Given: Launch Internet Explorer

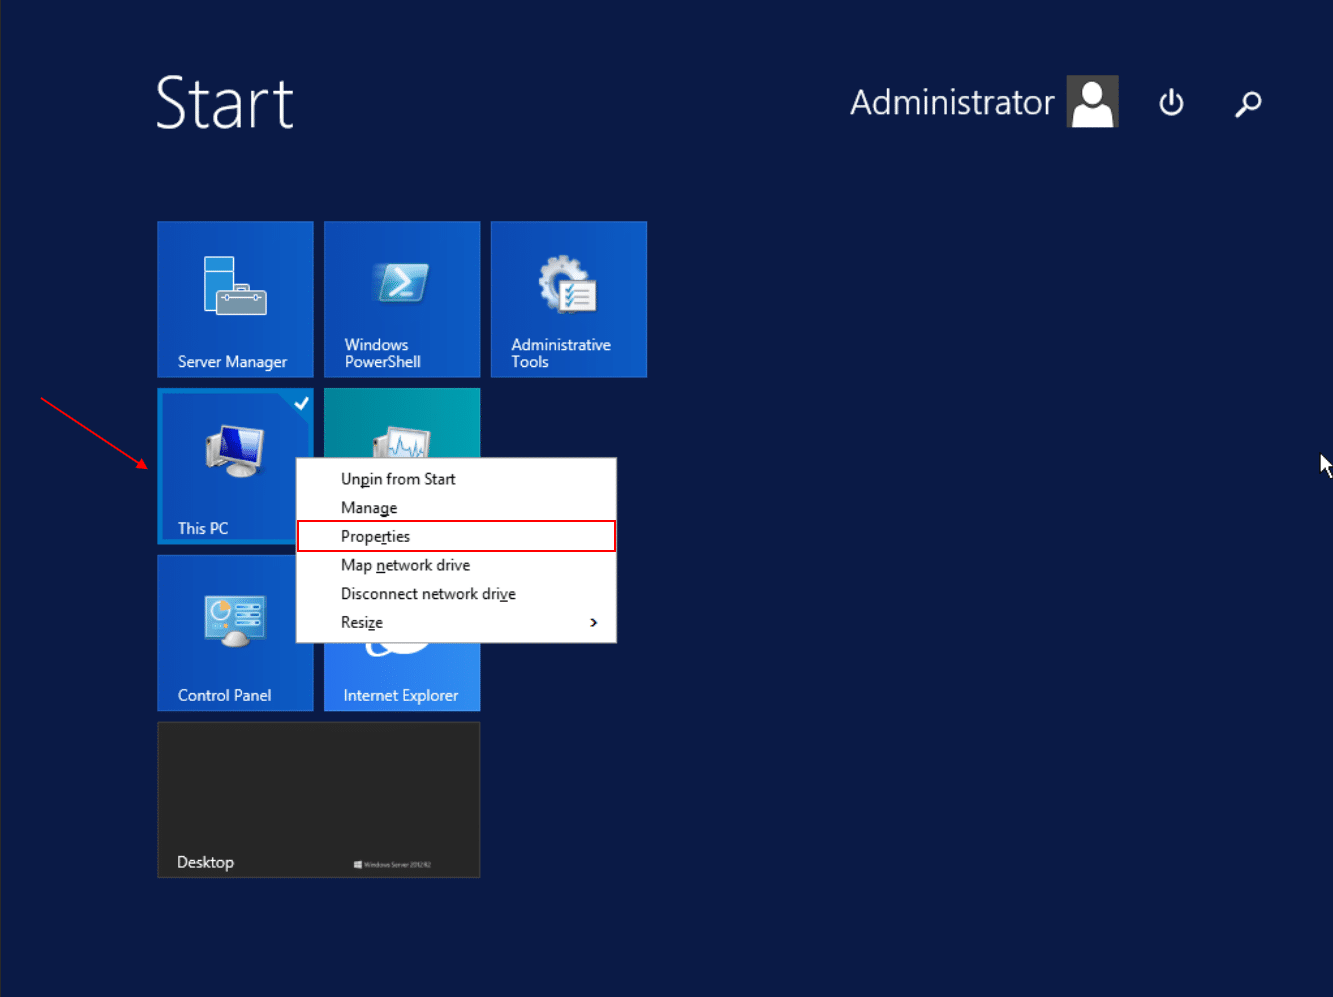Looking at the screenshot, I should coord(401,680).
